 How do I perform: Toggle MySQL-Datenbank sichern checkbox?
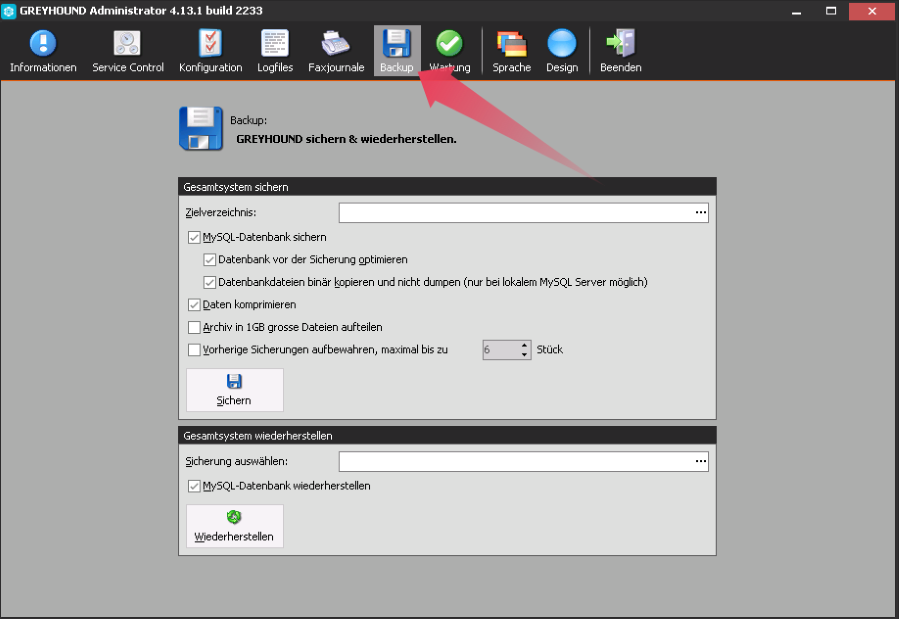[x=194, y=237]
